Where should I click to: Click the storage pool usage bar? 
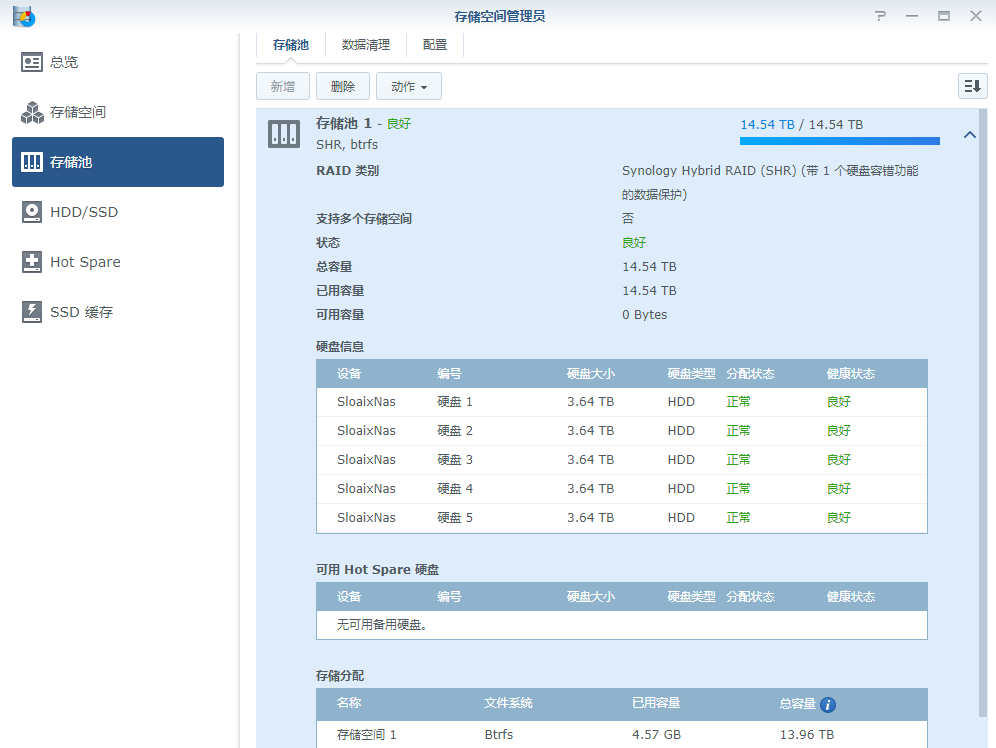pos(839,141)
